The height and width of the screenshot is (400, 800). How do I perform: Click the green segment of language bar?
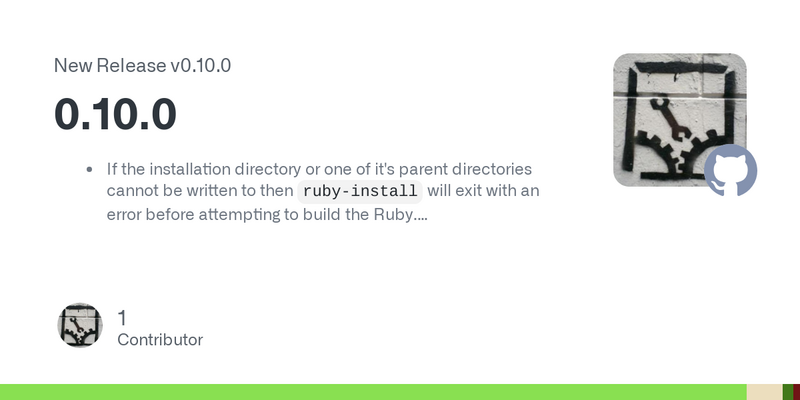[373, 392]
